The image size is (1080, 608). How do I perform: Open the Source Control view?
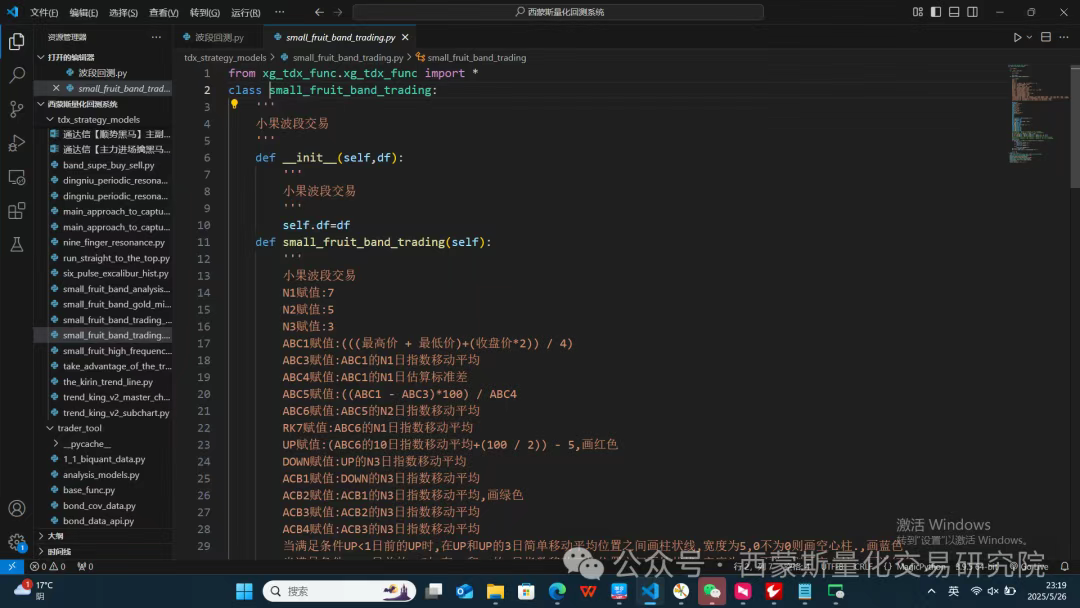[x=17, y=109]
